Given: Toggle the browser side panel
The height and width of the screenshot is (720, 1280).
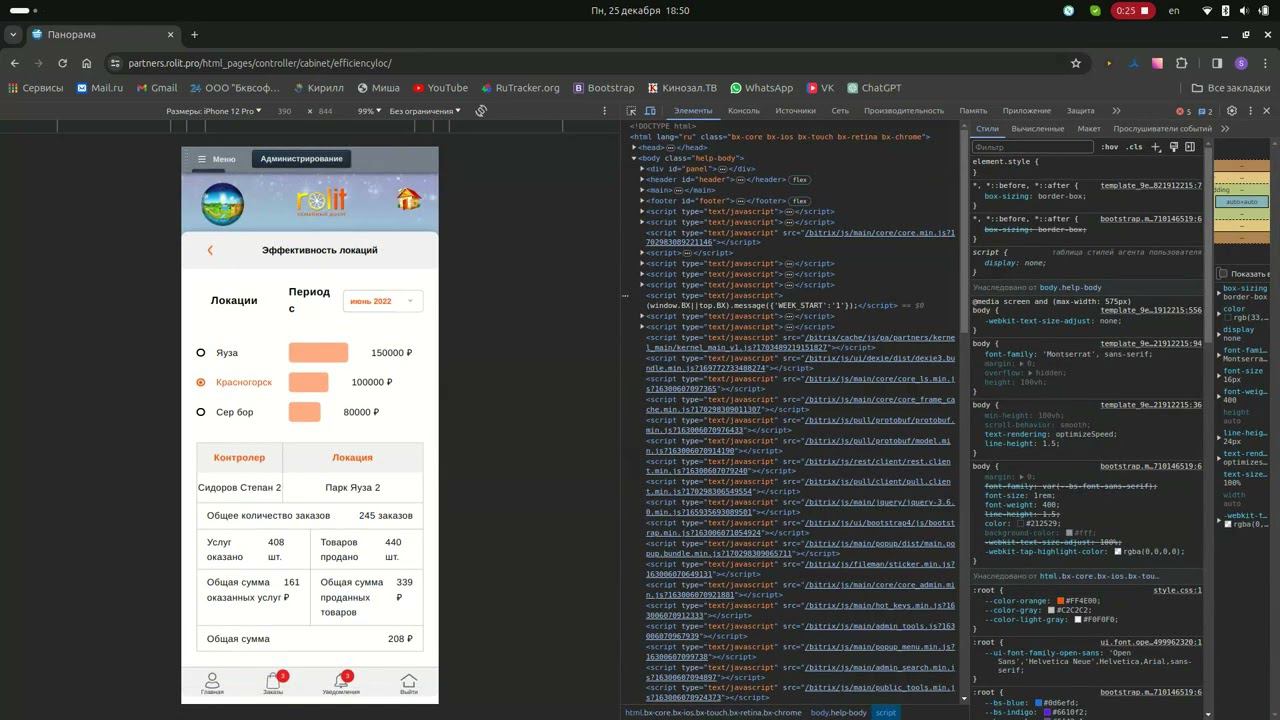Looking at the screenshot, I should pyautogui.click(x=1217, y=63).
